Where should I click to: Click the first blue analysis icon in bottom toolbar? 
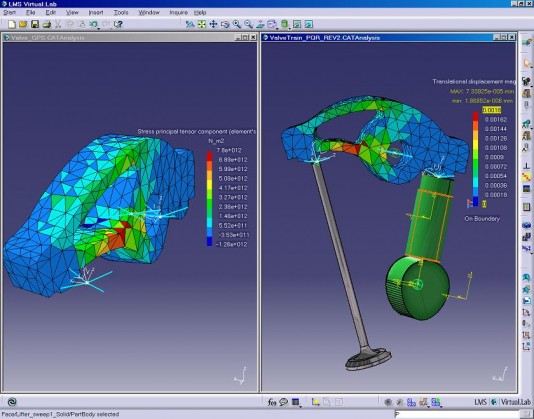tap(411, 402)
